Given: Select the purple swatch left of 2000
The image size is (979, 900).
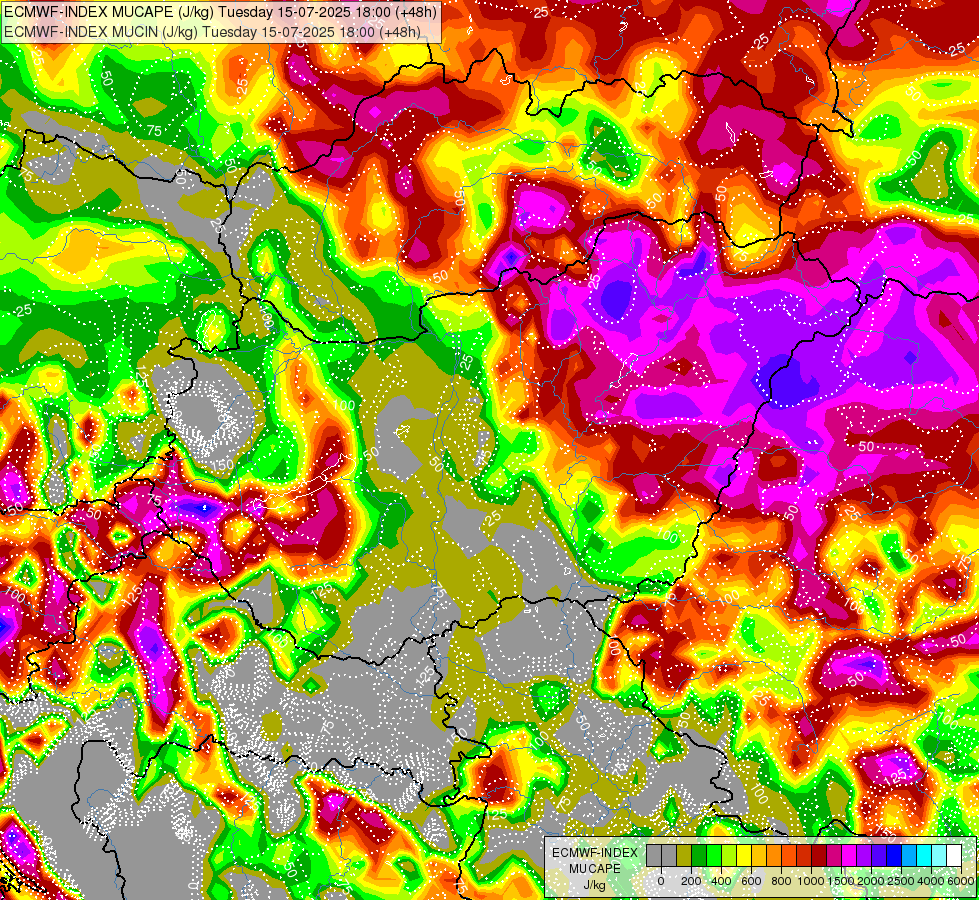Looking at the screenshot, I should coord(864,855).
